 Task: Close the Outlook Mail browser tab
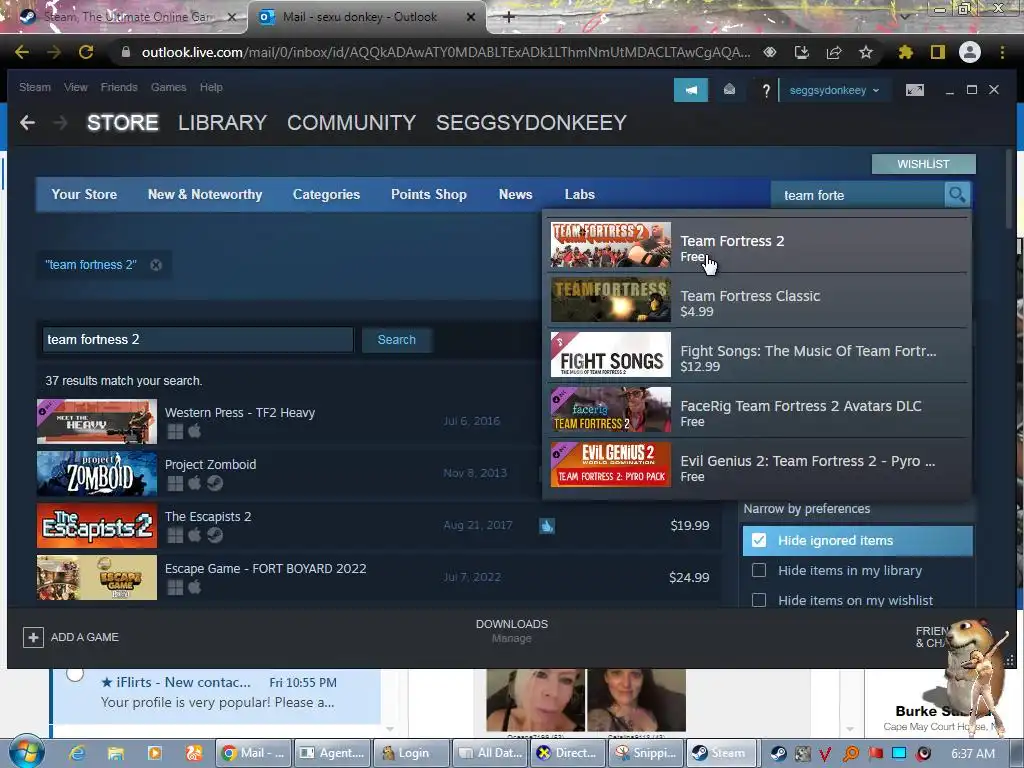pyautogui.click(x=471, y=17)
